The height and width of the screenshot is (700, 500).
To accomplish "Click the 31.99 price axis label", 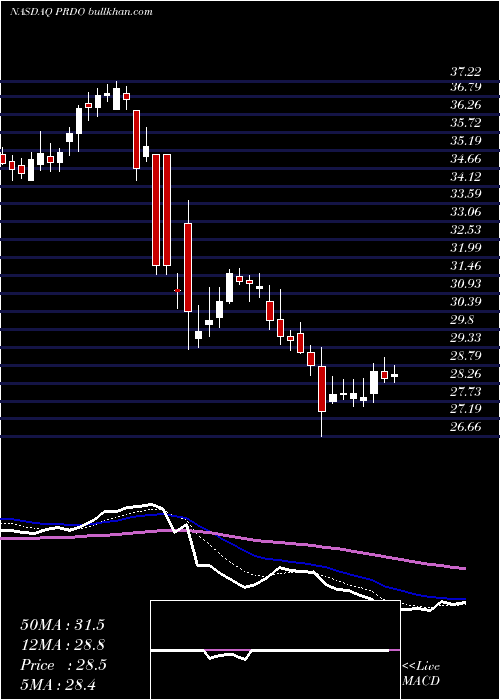I will click(465, 248).
